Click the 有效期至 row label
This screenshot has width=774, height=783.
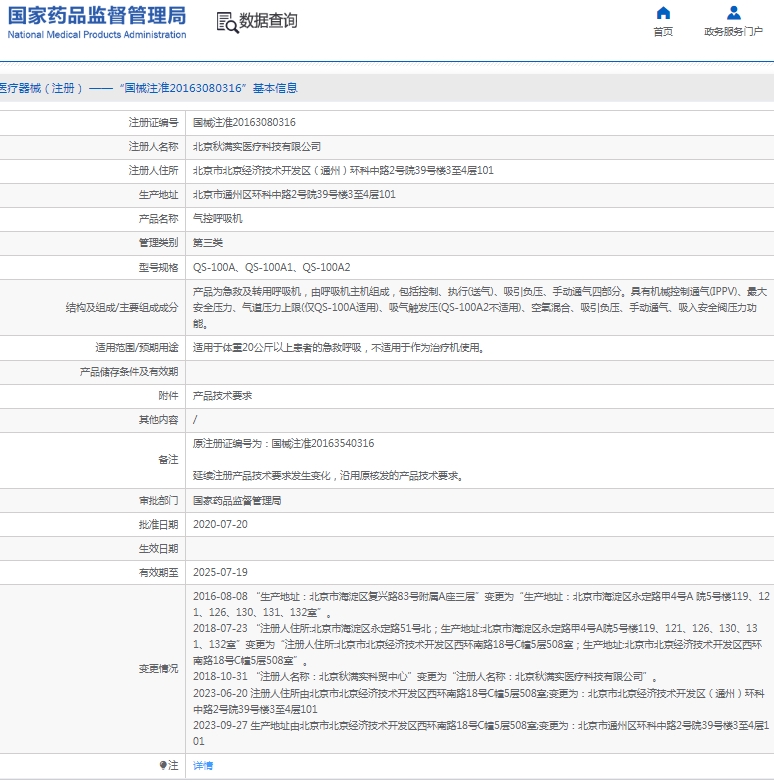[158, 572]
